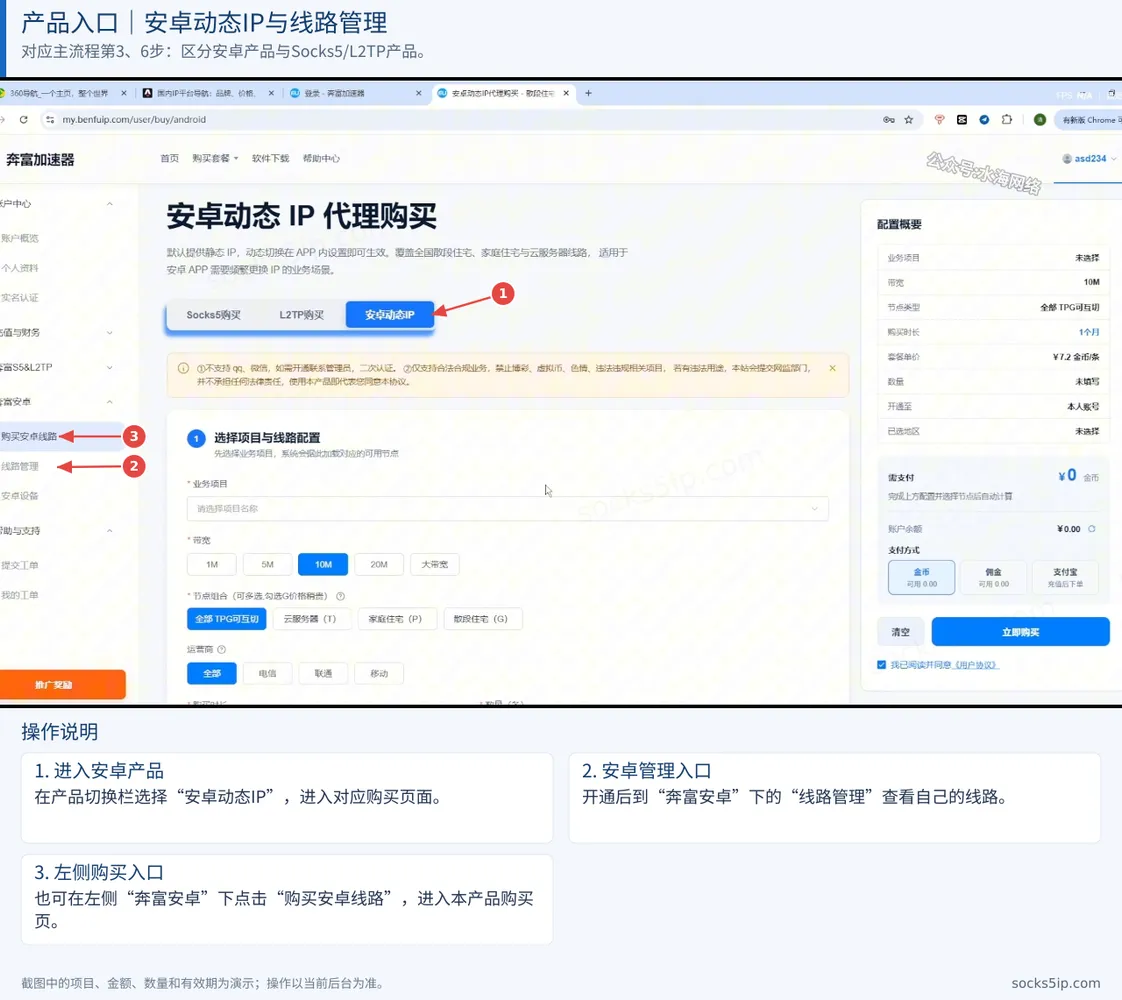
Task: Refresh account balance icon beside ¥0.00
Action: (1092, 529)
